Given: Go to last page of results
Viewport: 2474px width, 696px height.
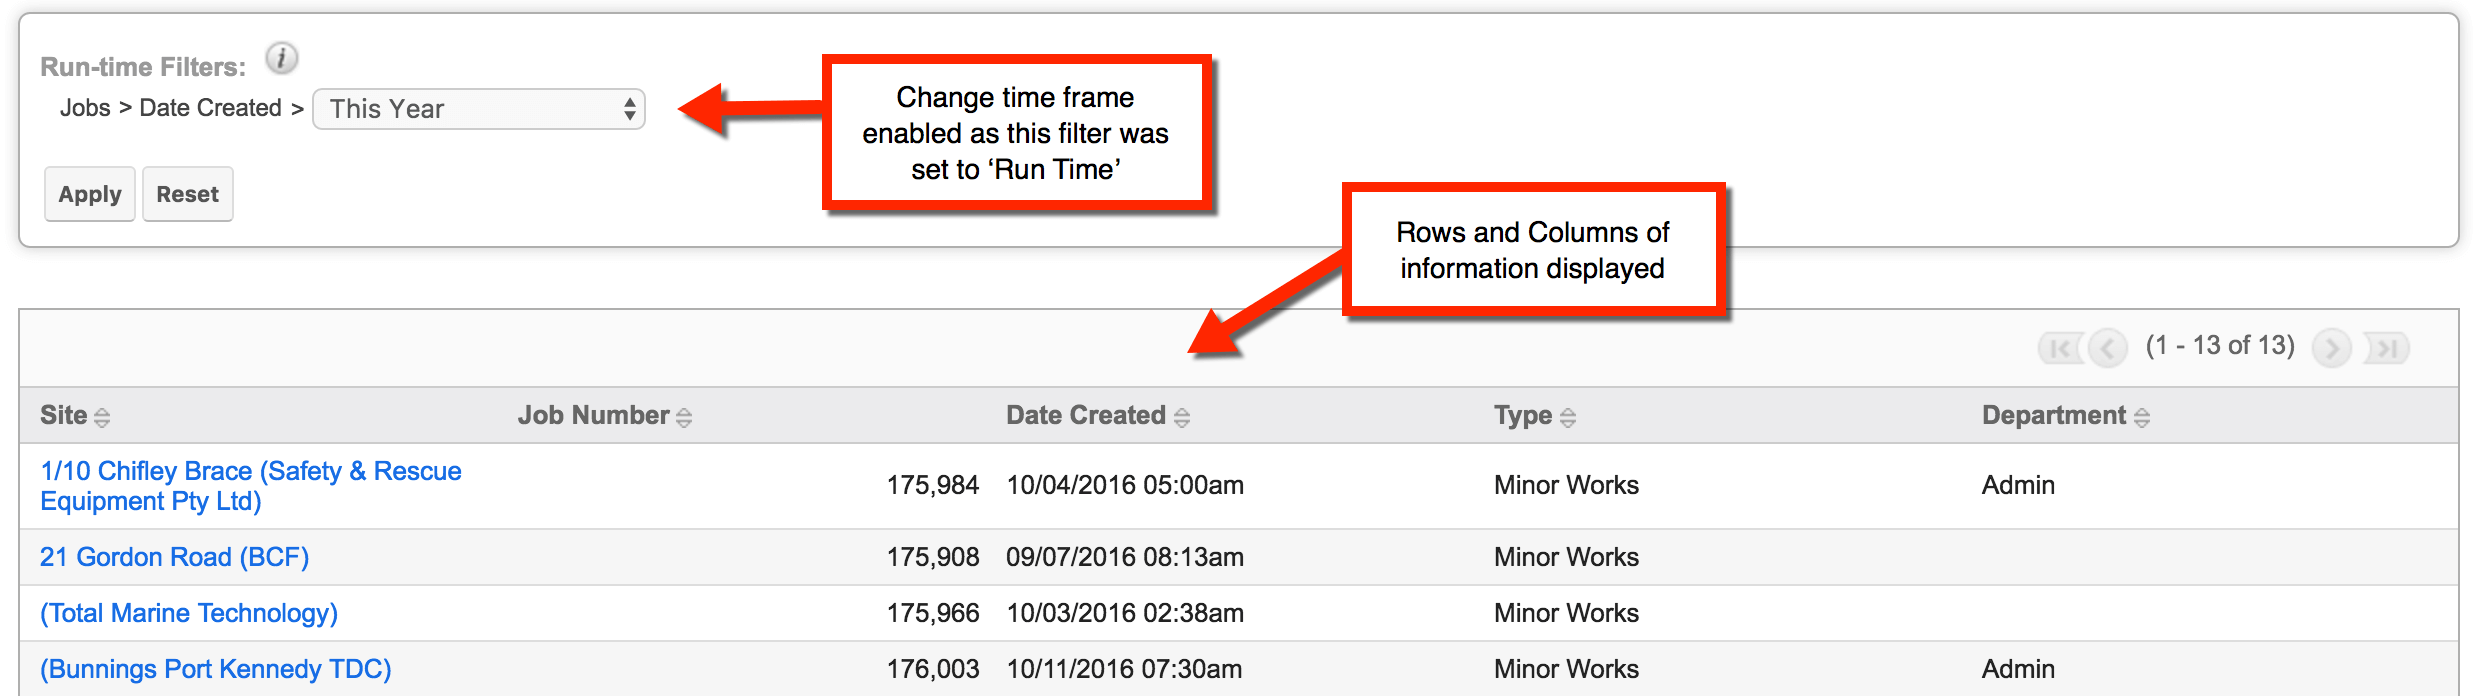Looking at the screenshot, I should coord(2387,348).
